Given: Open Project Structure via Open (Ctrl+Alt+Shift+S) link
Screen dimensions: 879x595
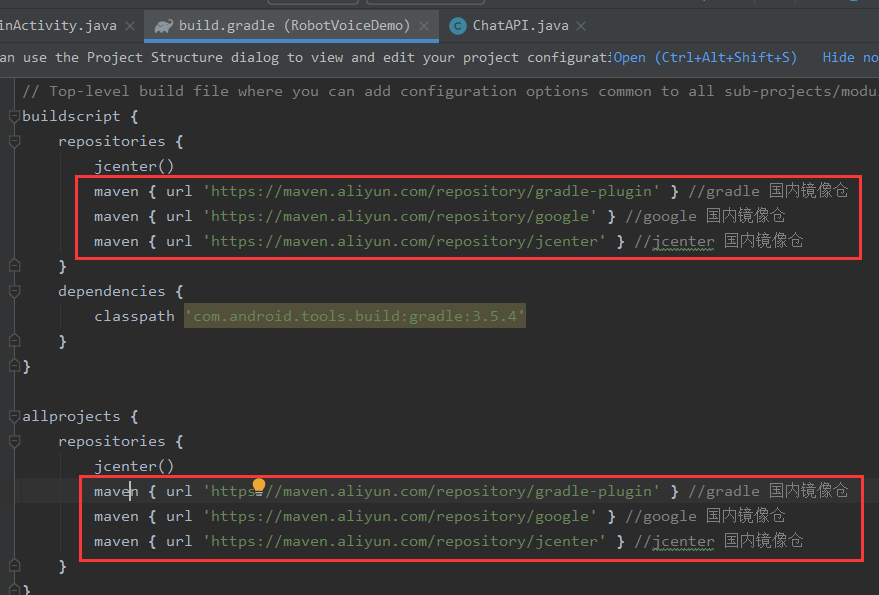Looking at the screenshot, I should pyautogui.click(x=705, y=57).
